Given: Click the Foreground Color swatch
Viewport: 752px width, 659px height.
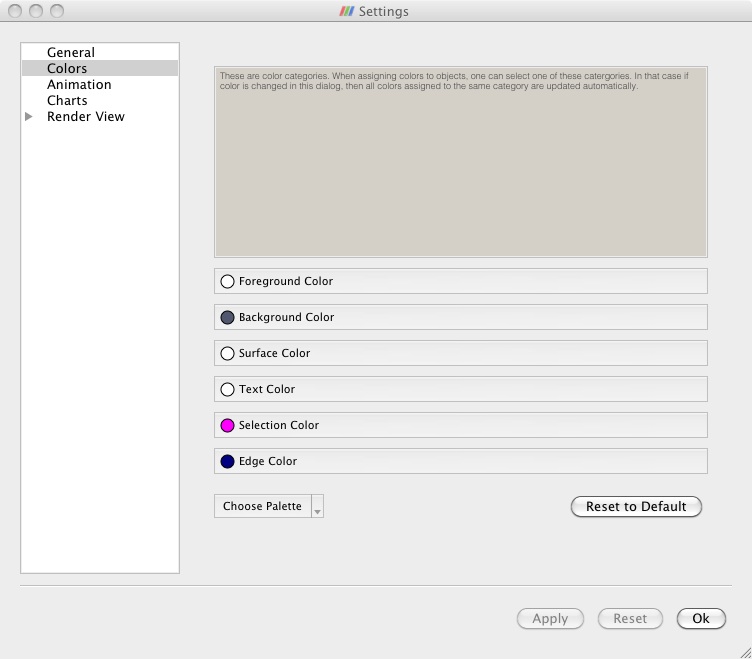Looking at the screenshot, I should [x=227, y=282].
